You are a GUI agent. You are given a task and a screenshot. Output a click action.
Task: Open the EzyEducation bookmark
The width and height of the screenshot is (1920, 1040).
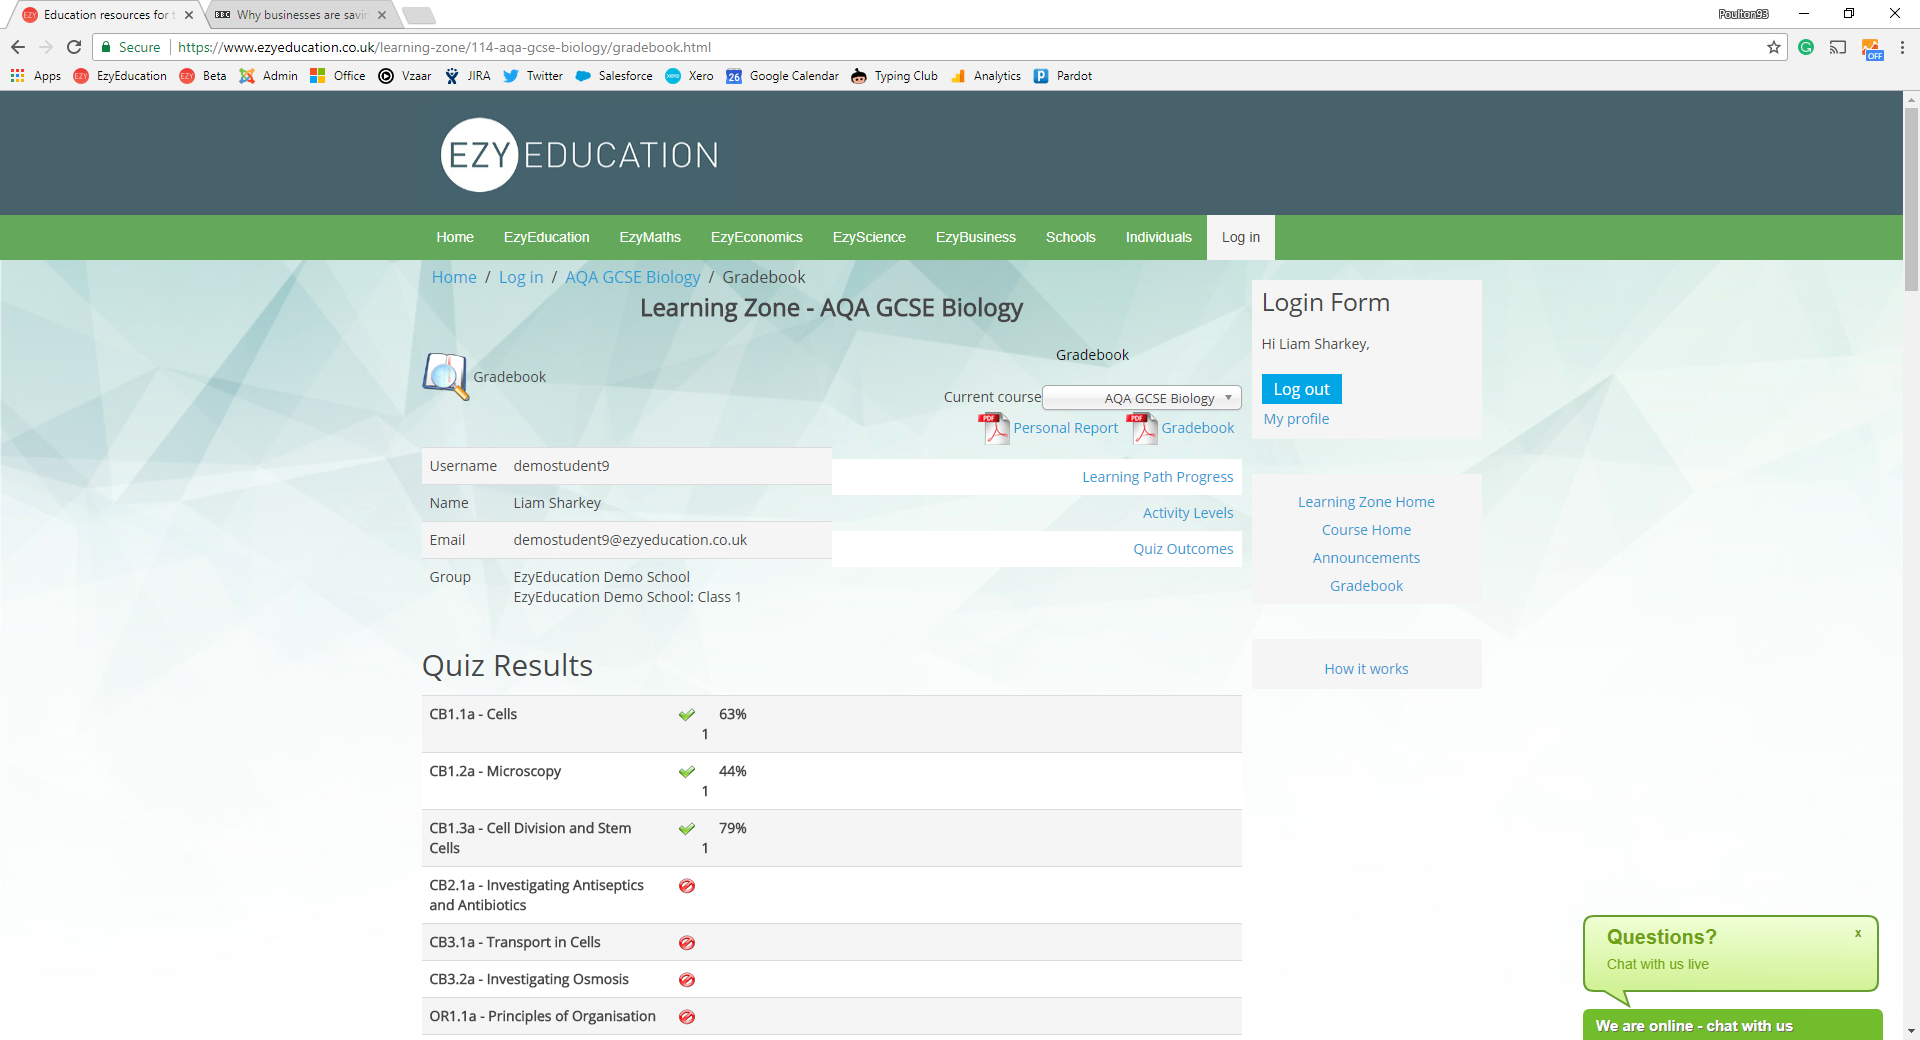click(120, 76)
